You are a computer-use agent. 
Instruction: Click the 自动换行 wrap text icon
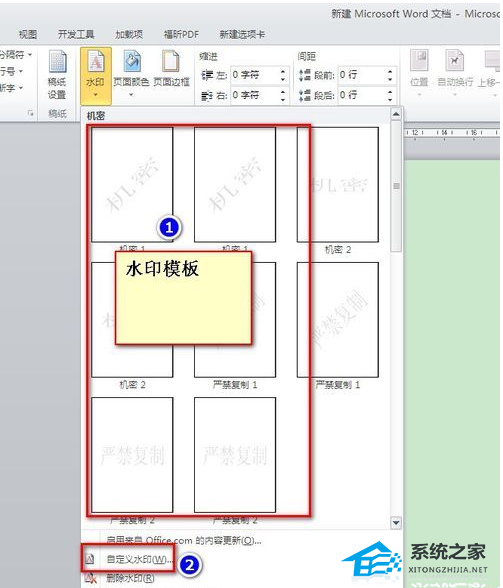(x=455, y=60)
